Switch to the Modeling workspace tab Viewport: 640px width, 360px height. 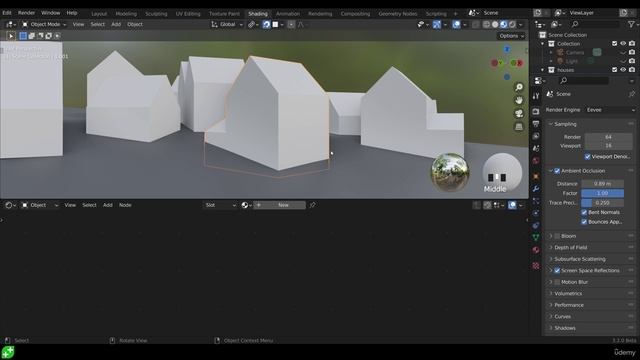coord(126,13)
